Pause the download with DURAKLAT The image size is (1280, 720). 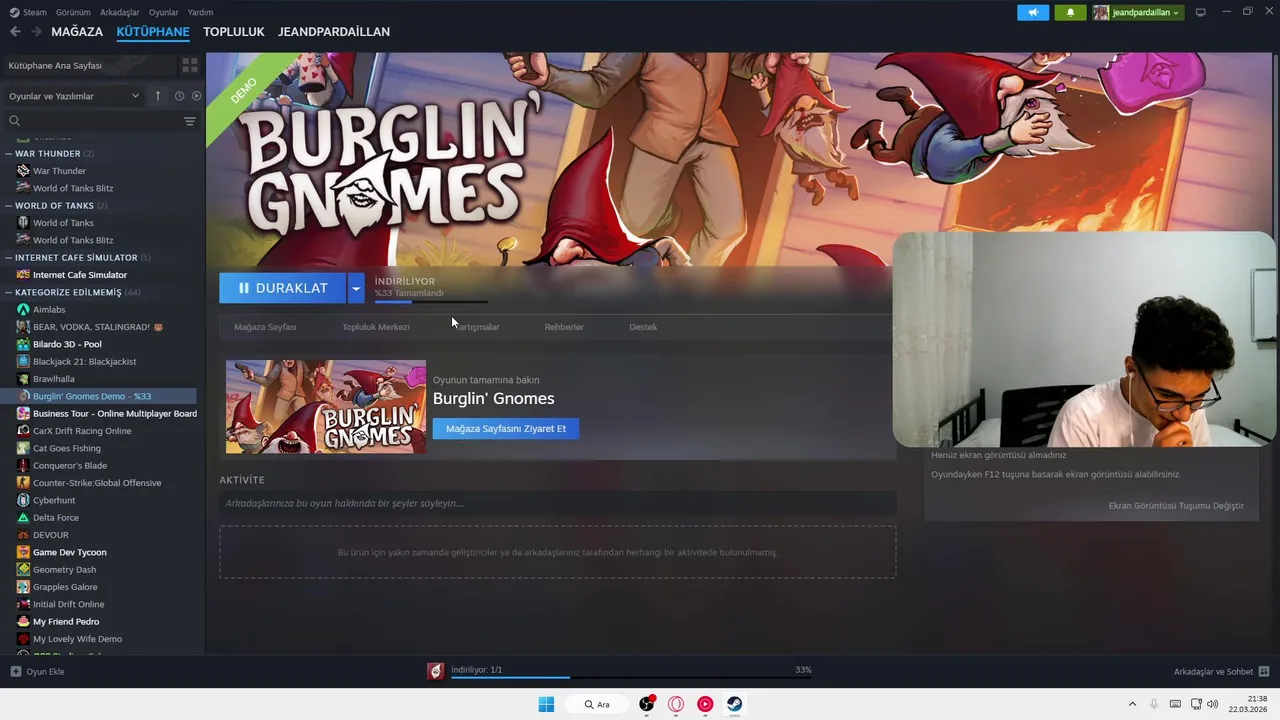pos(283,288)
